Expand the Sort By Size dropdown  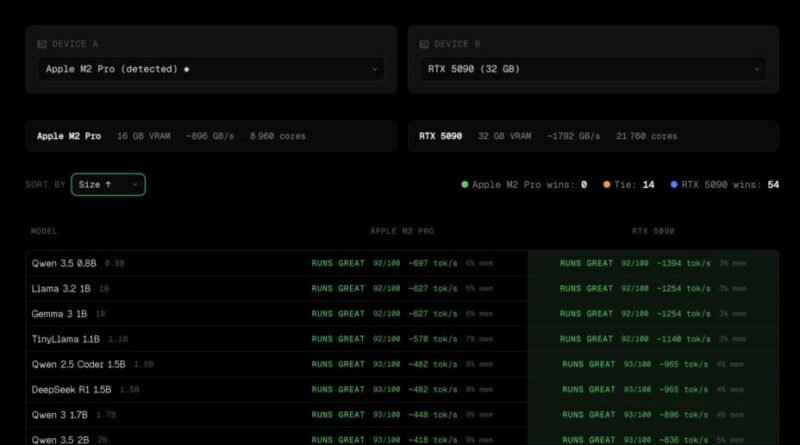108,185
